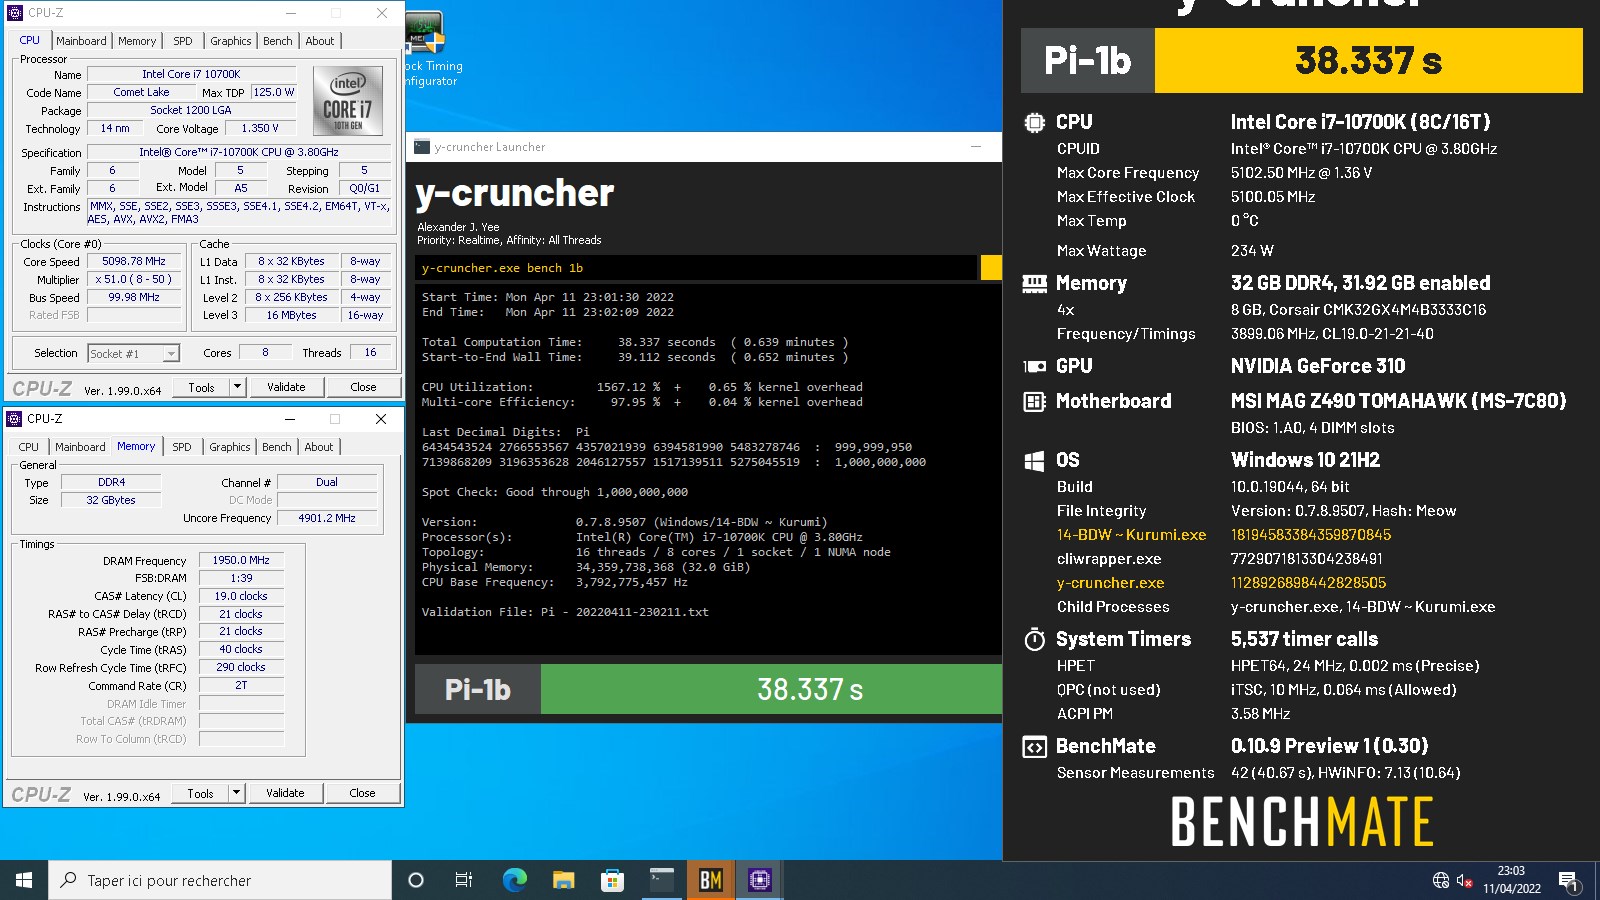The width and height of the screenshot is (1600, 900).
Task: Click the Memory module icon in BenchMate
Action: click(x=1034, y=283)
